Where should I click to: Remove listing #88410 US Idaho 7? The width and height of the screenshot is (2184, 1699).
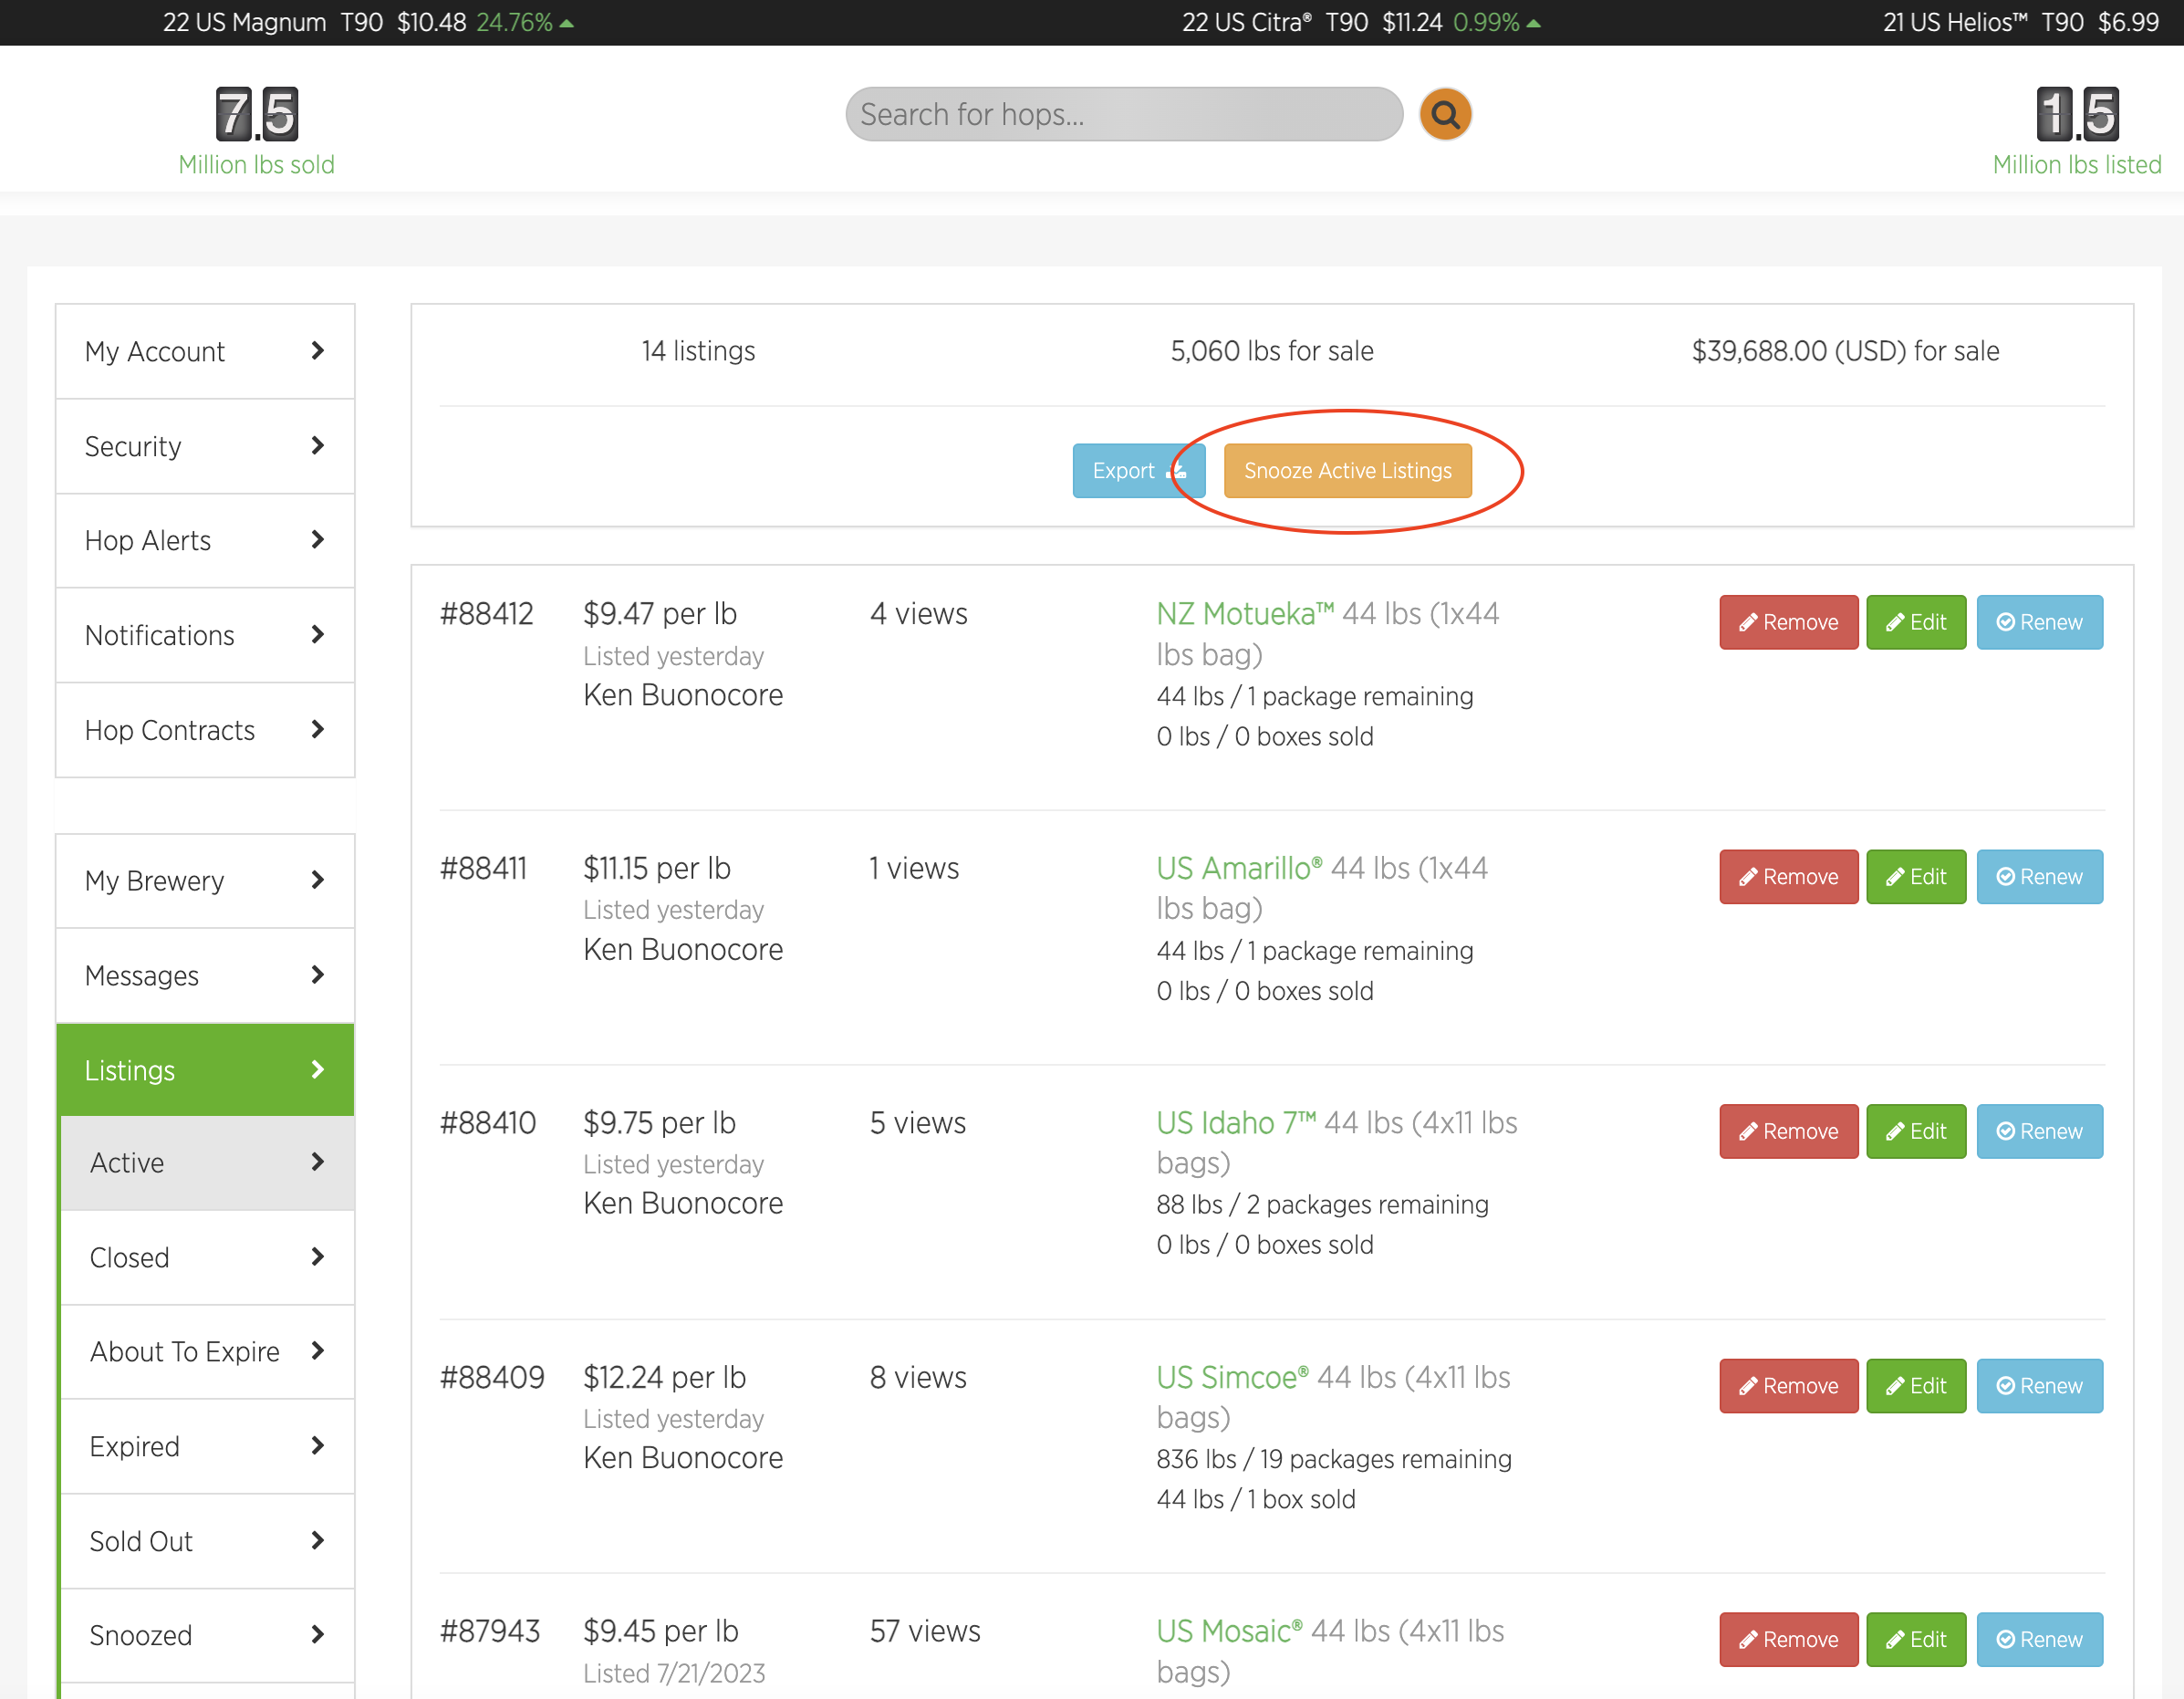click(x=1789, y=1131)
